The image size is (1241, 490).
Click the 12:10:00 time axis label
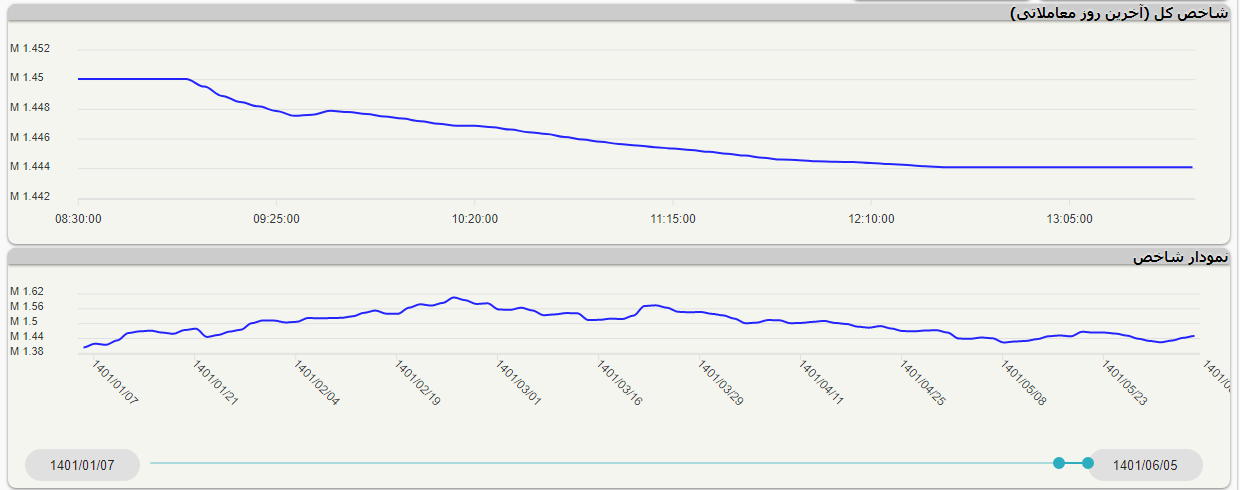872,218
